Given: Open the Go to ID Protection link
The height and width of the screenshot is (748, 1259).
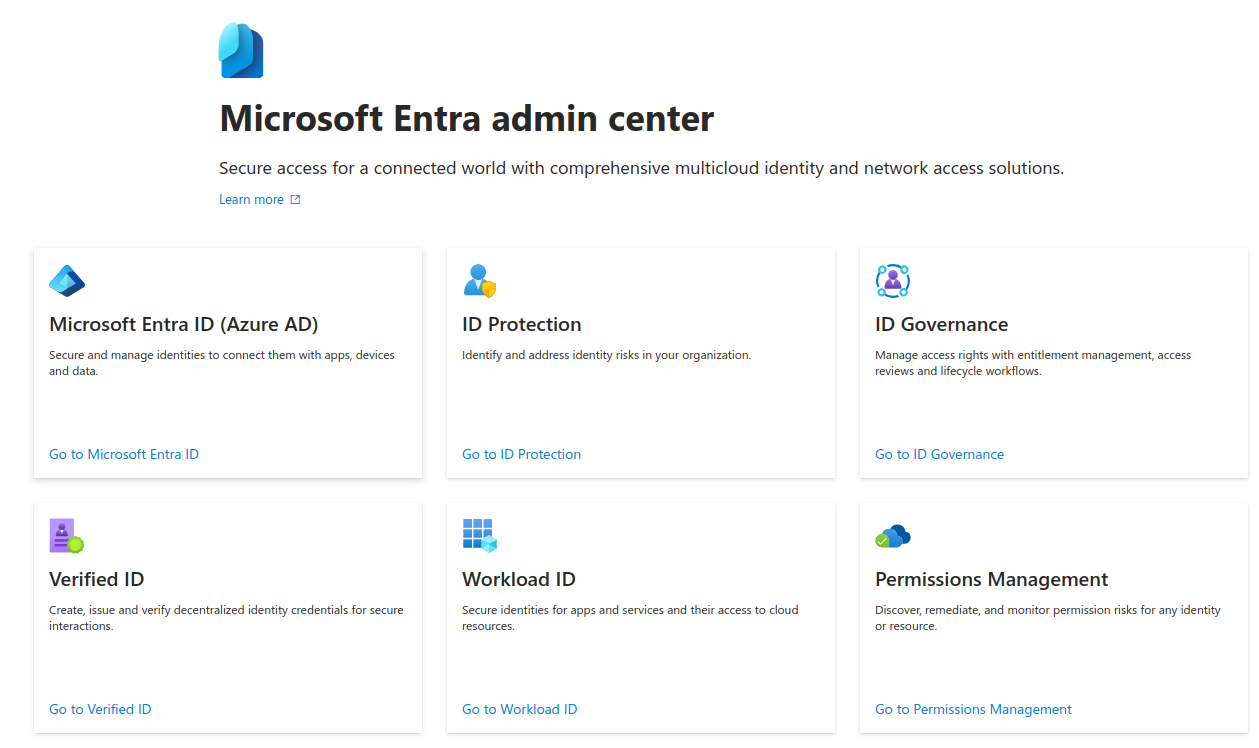Looking at the screenshot, I should pos(521,454).
